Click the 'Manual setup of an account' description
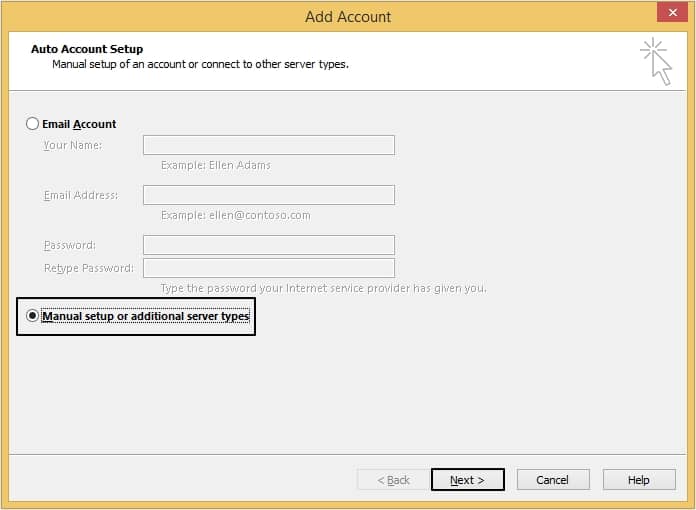Screen dimensions: 696x510 201,64
